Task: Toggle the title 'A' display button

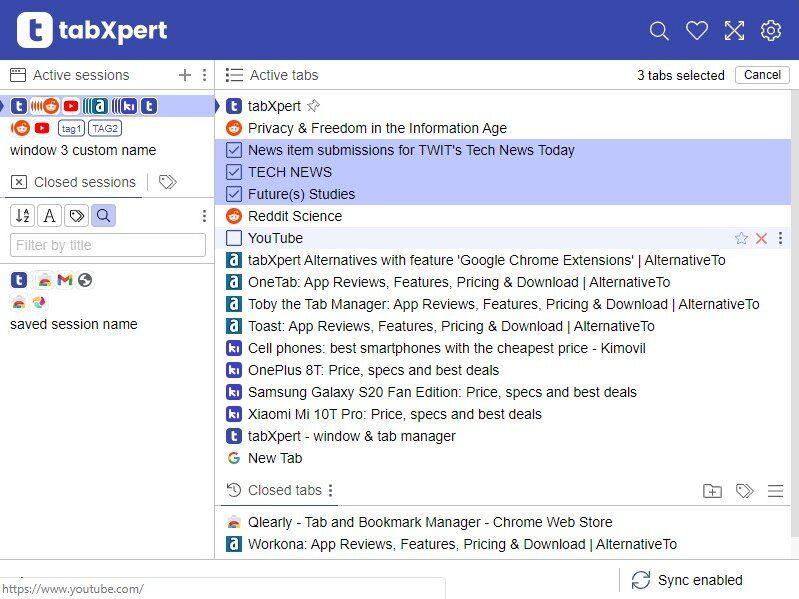Action: point(49,215)
